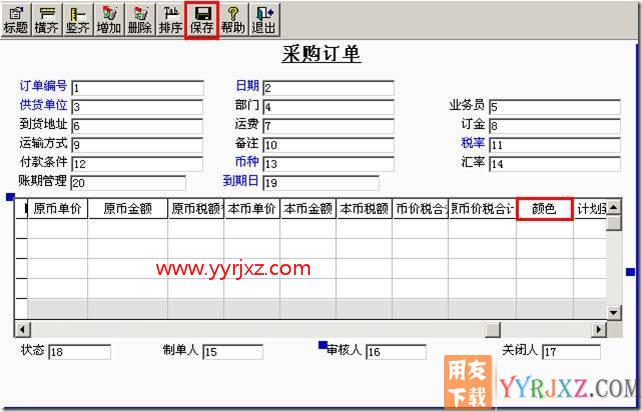
Task: Select the 竖齐 vertical align tool
Action: coord(77,19)
